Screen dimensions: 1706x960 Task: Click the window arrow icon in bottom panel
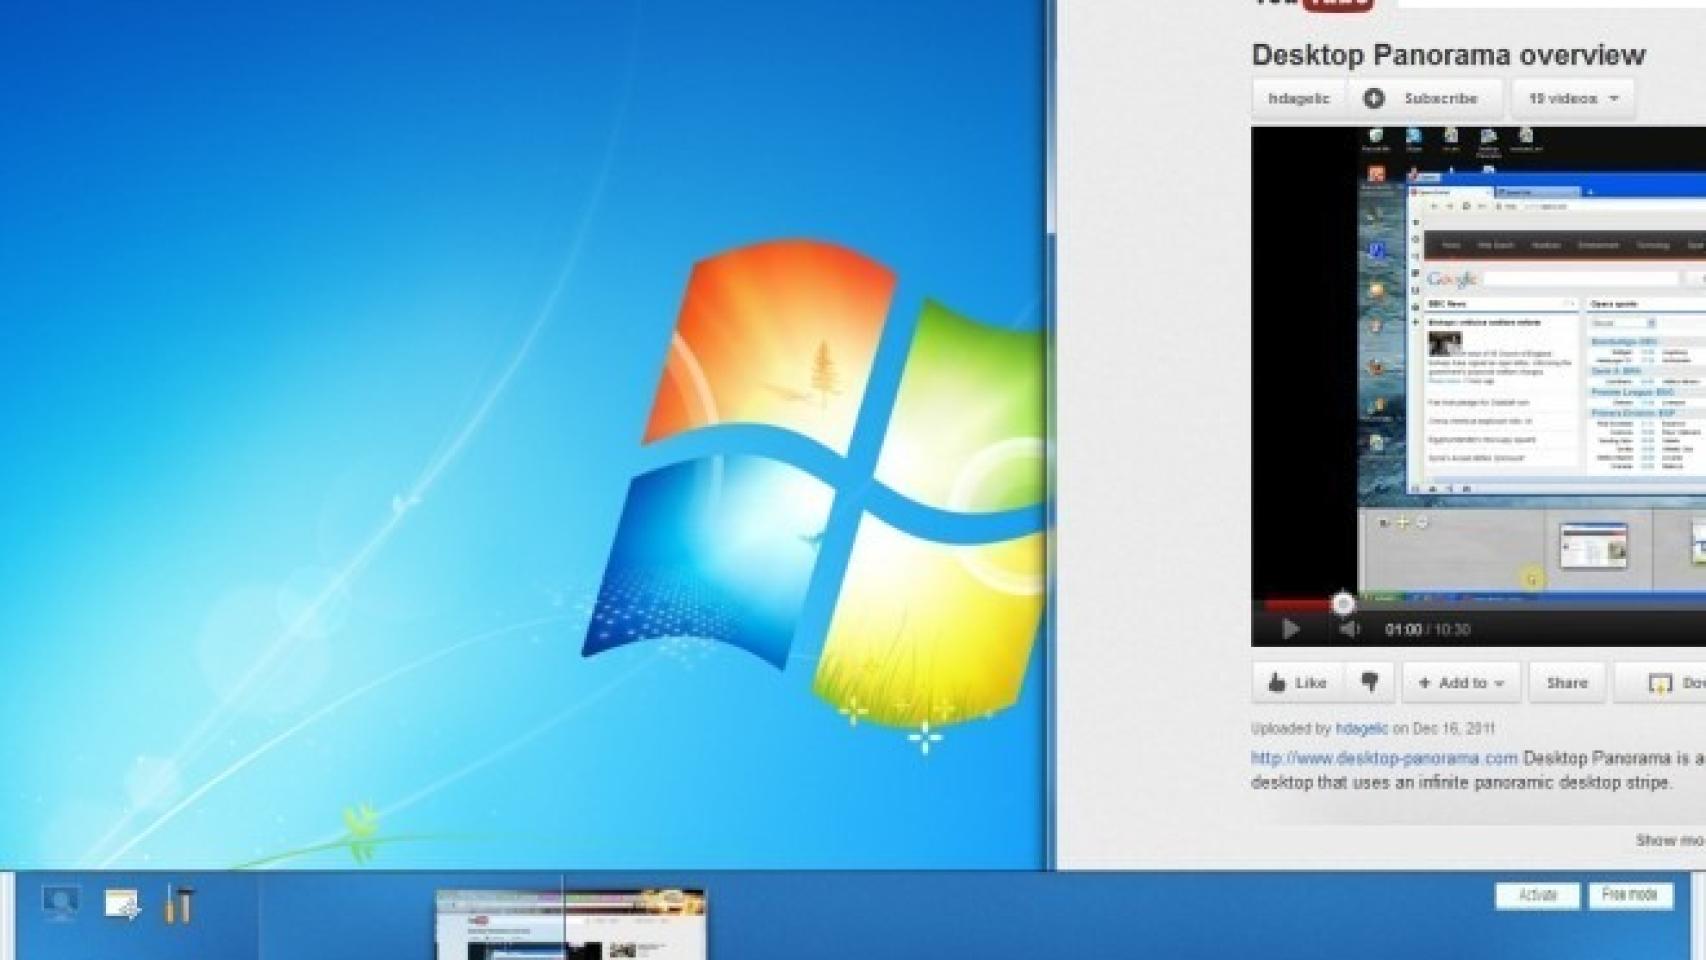(x=122, y=904)
